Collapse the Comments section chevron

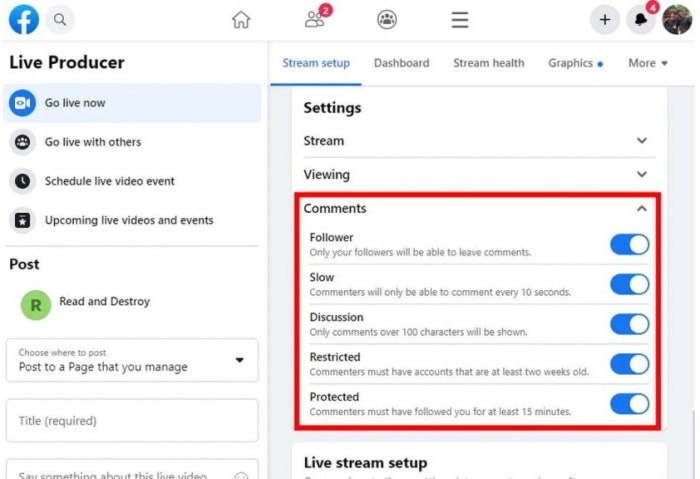[x=642, y=208]
